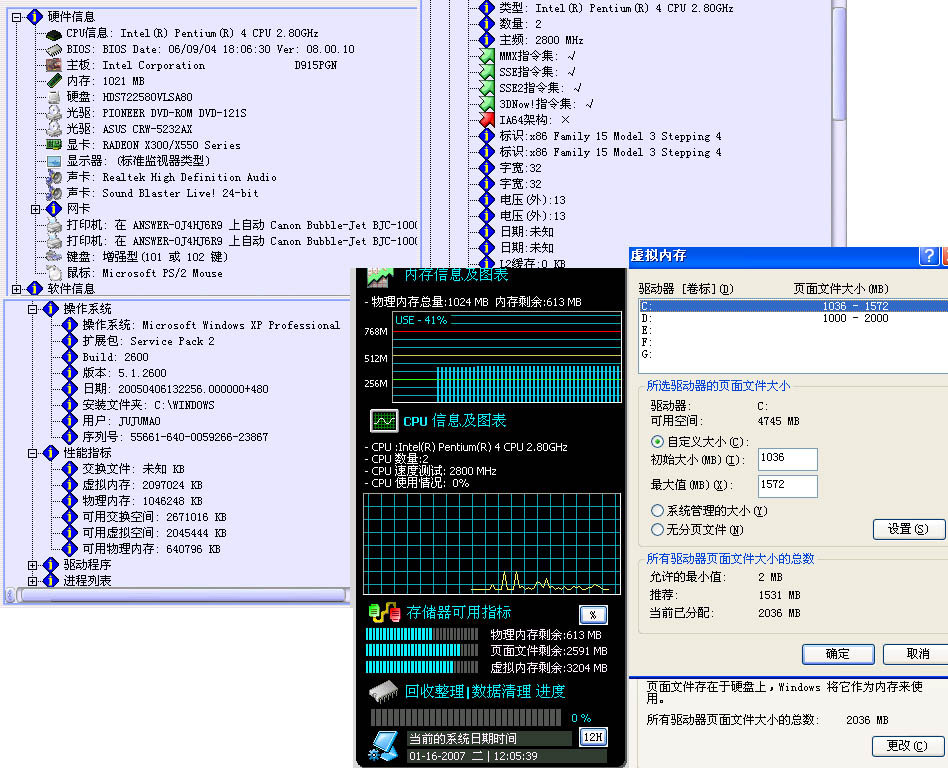Select the 虚拟内存剩余:3204 MB readout
The width and height of the screenshot is (948, 768).
pyautogui.click(x=549, y=668)
